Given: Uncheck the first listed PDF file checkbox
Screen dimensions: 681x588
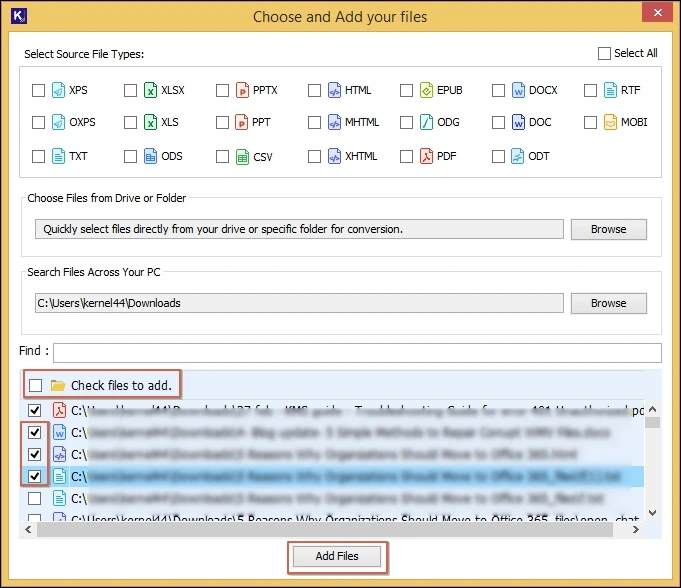Looking at the screenshot, I should pos(34,410).
